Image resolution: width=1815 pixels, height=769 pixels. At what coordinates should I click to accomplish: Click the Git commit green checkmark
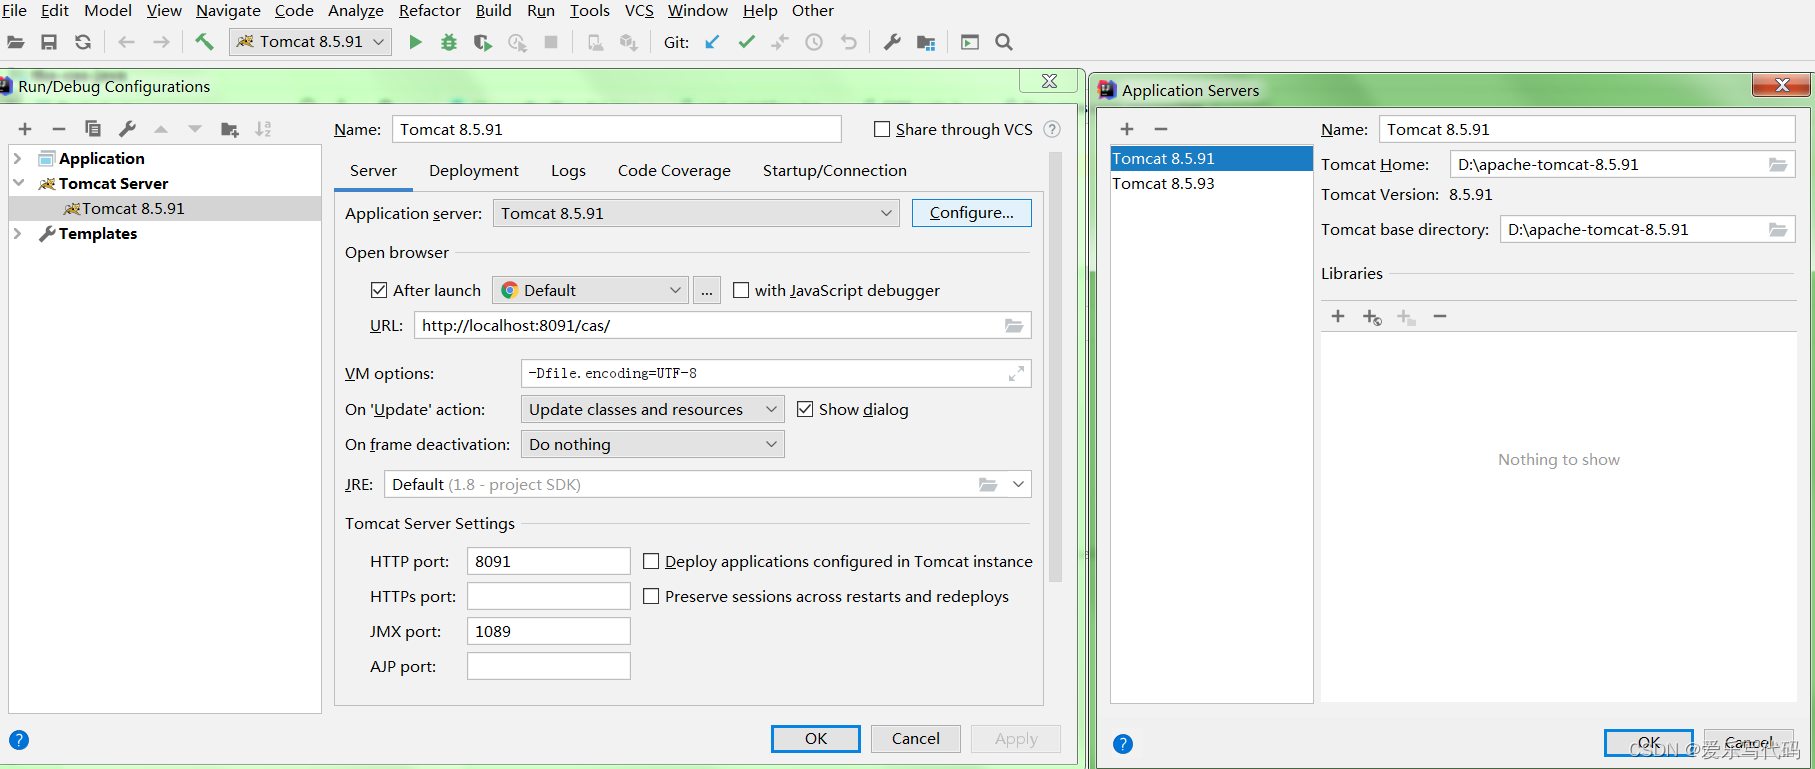click(746, 42)
